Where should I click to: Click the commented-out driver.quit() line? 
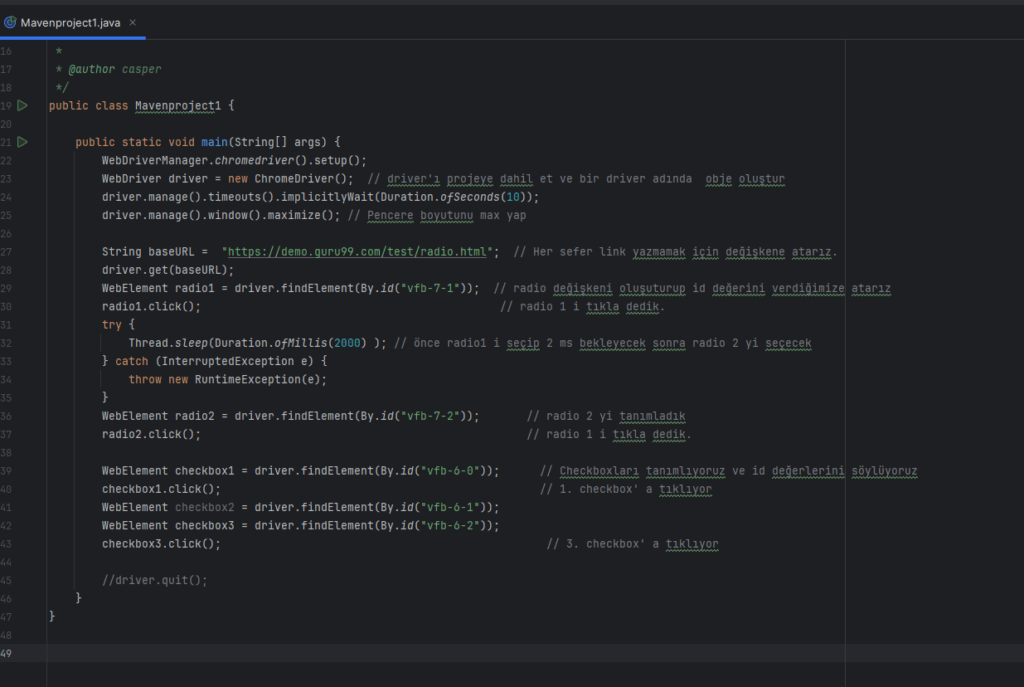(155, 580)
